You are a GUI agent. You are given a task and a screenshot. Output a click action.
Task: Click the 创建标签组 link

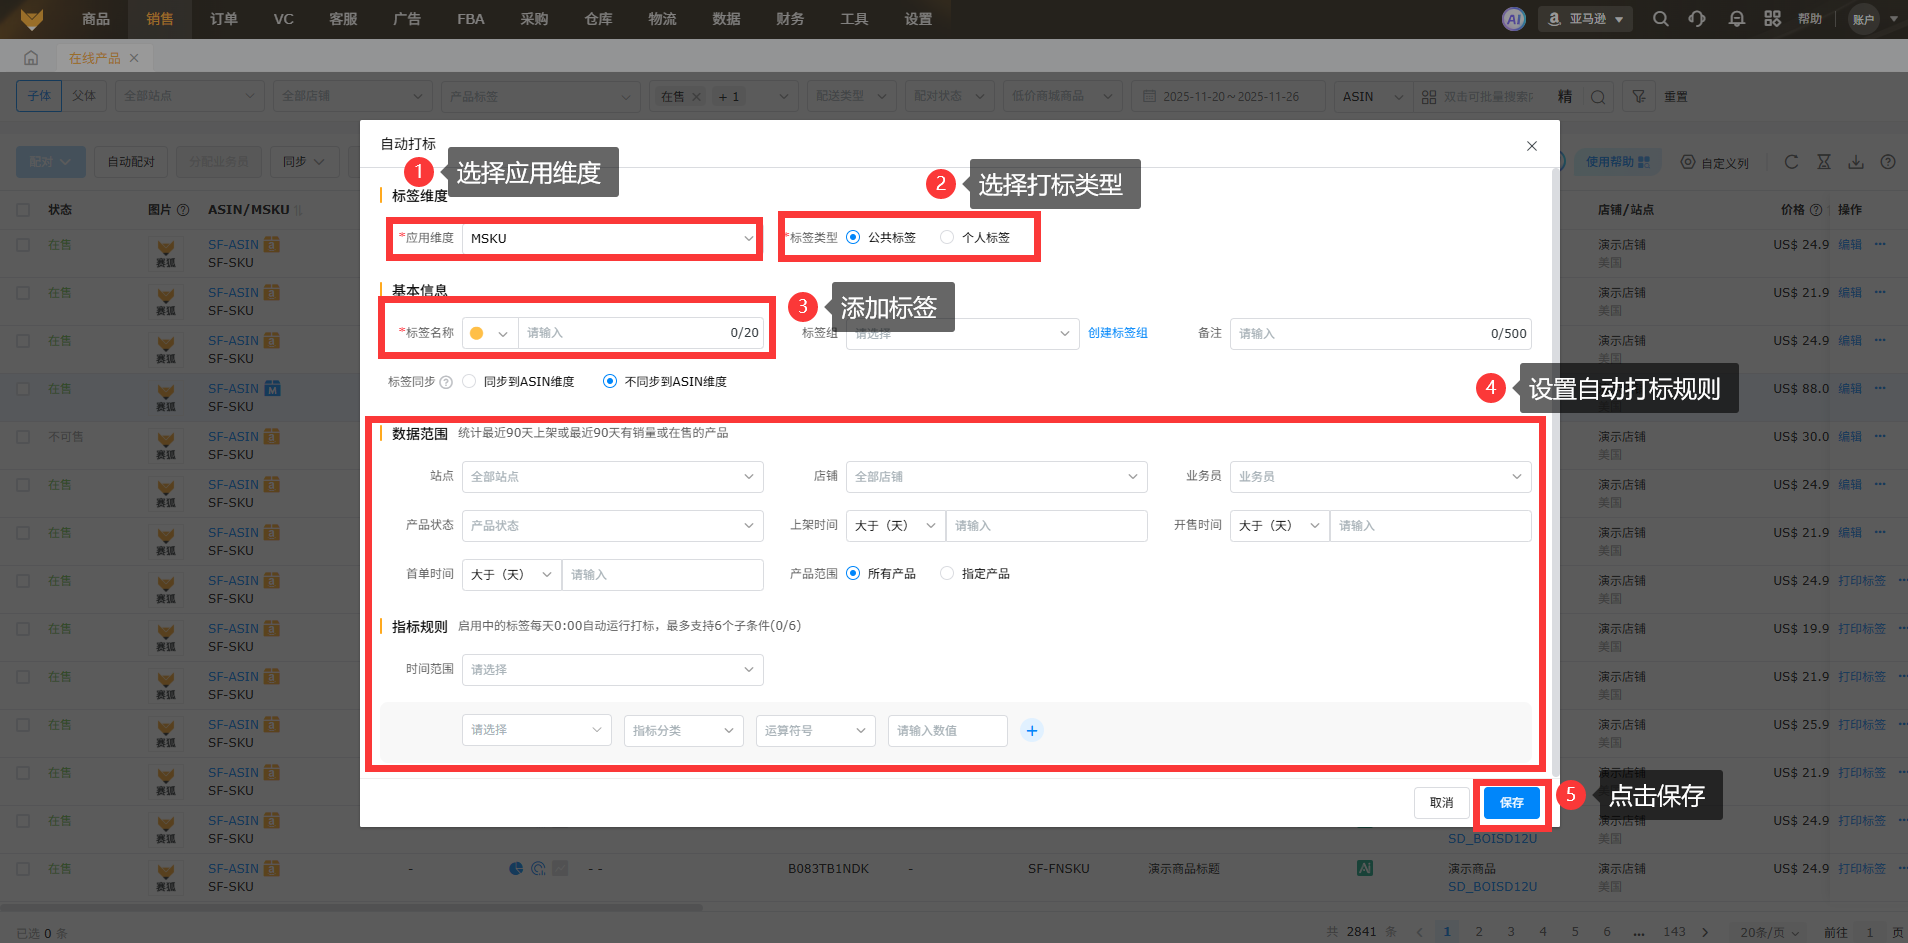pyautogui.click(x=1117, y=333)
